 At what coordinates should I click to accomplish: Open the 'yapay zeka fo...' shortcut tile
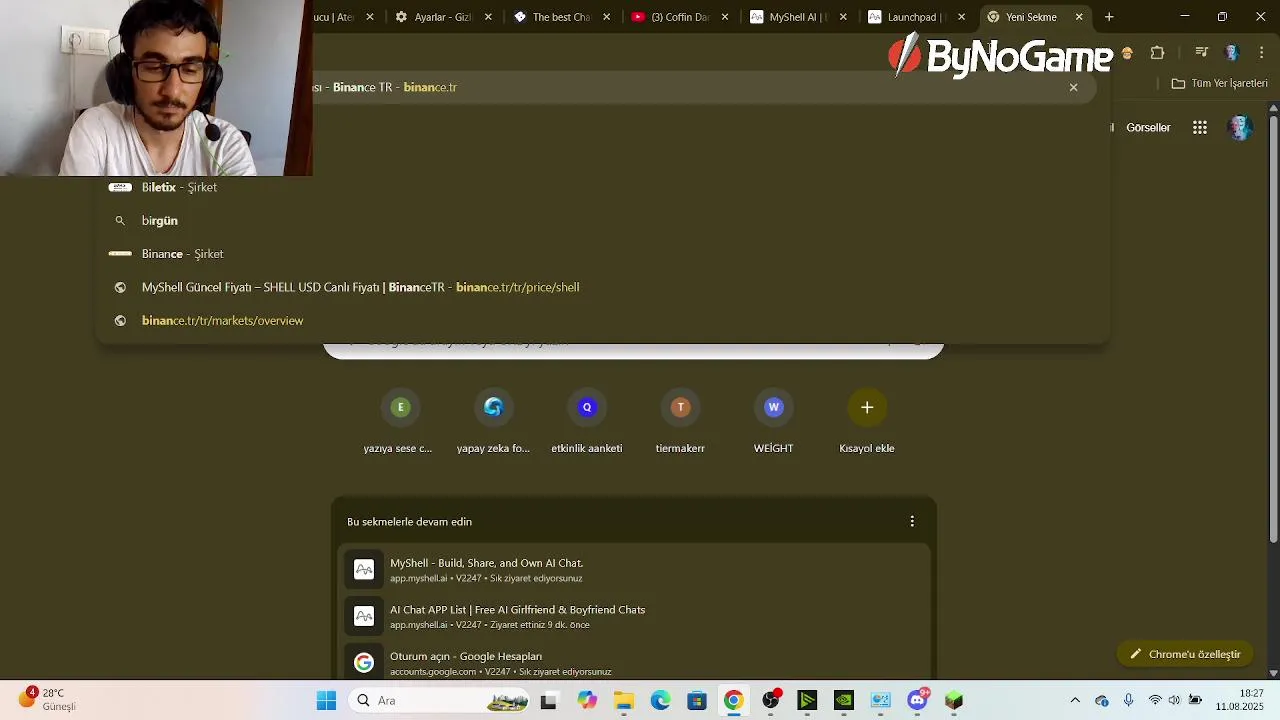[x=493, y=421]
